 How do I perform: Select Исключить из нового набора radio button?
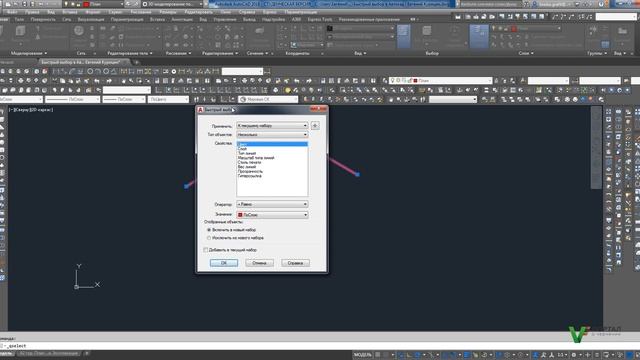click(209, 238)
